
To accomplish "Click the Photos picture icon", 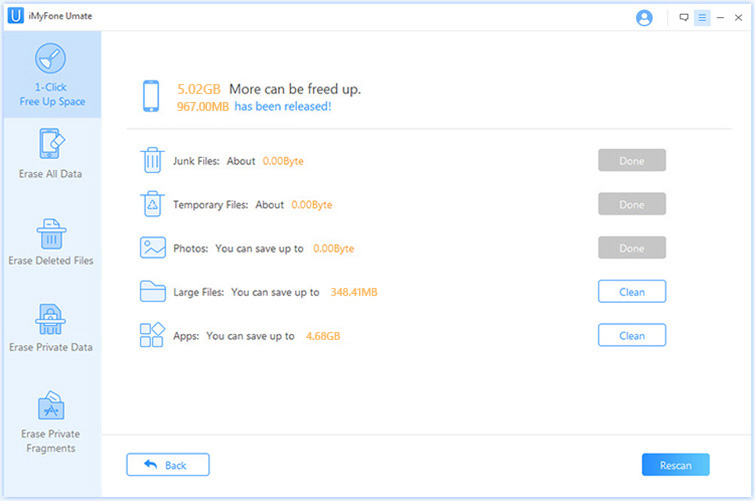I will coord(153,248).
